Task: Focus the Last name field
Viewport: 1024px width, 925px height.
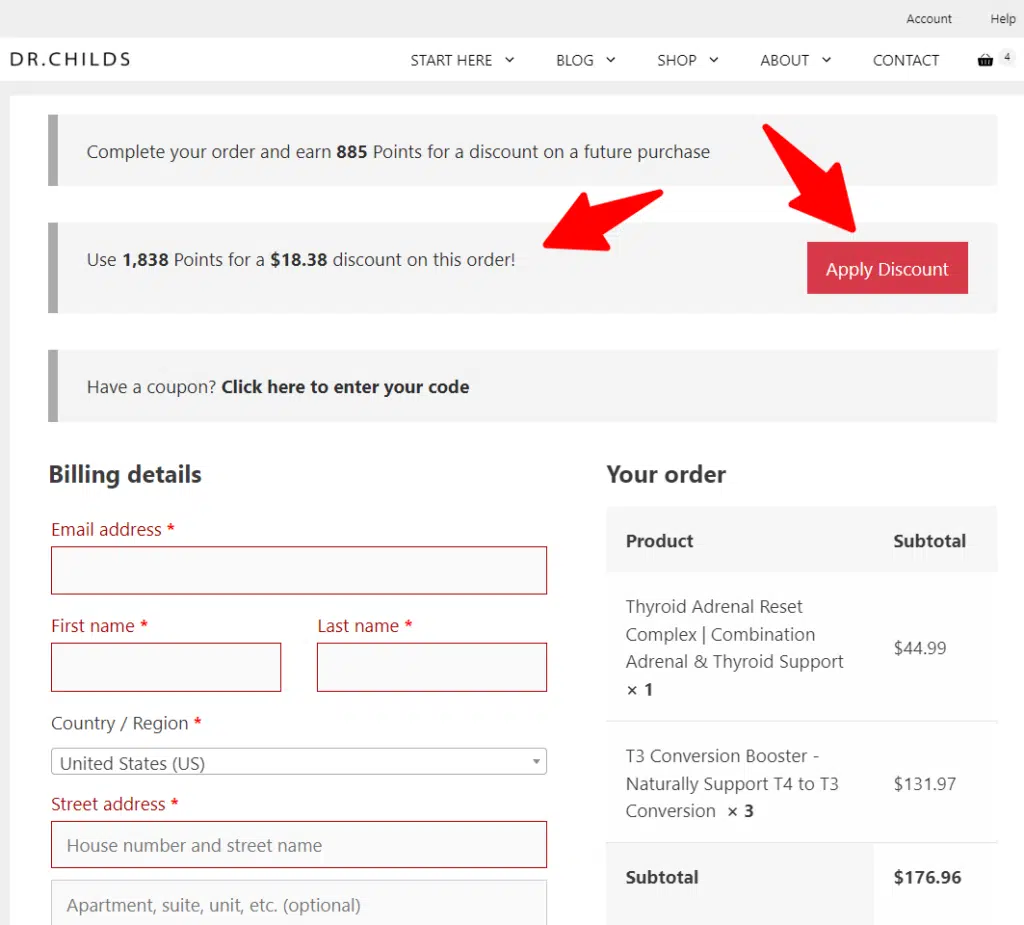Action: coord(432,667)
